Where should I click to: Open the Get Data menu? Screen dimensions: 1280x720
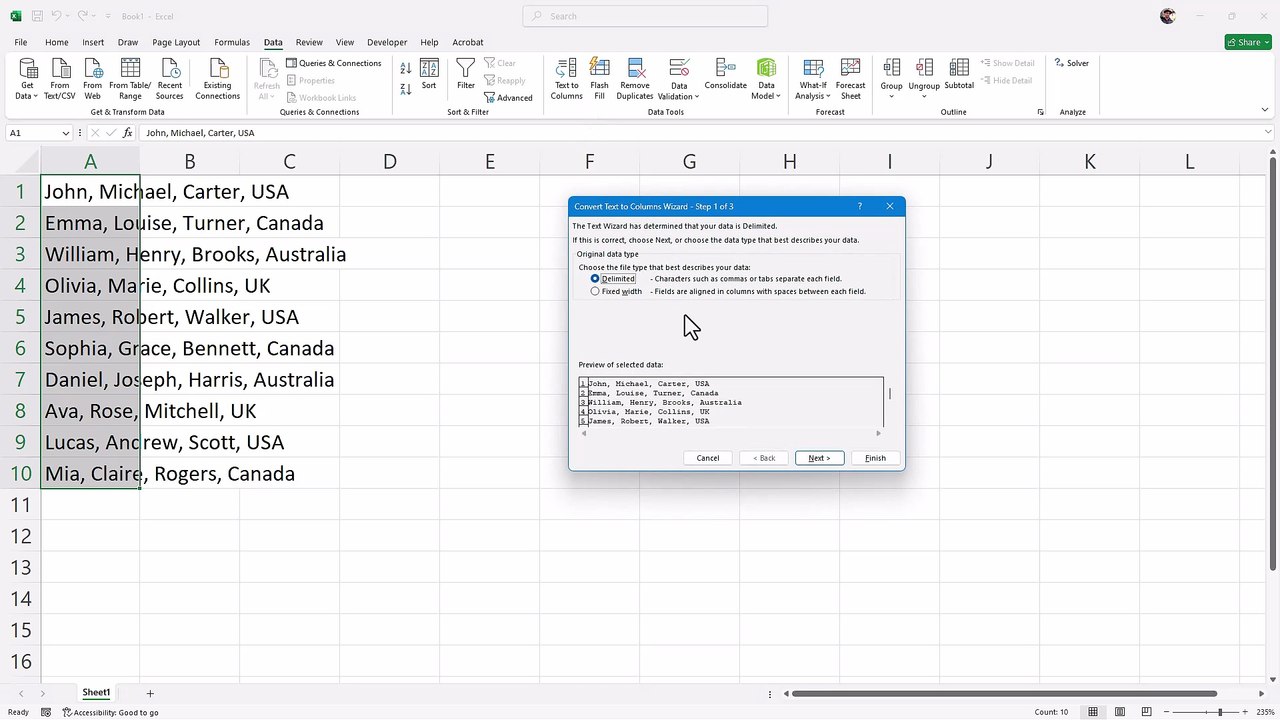27,78
